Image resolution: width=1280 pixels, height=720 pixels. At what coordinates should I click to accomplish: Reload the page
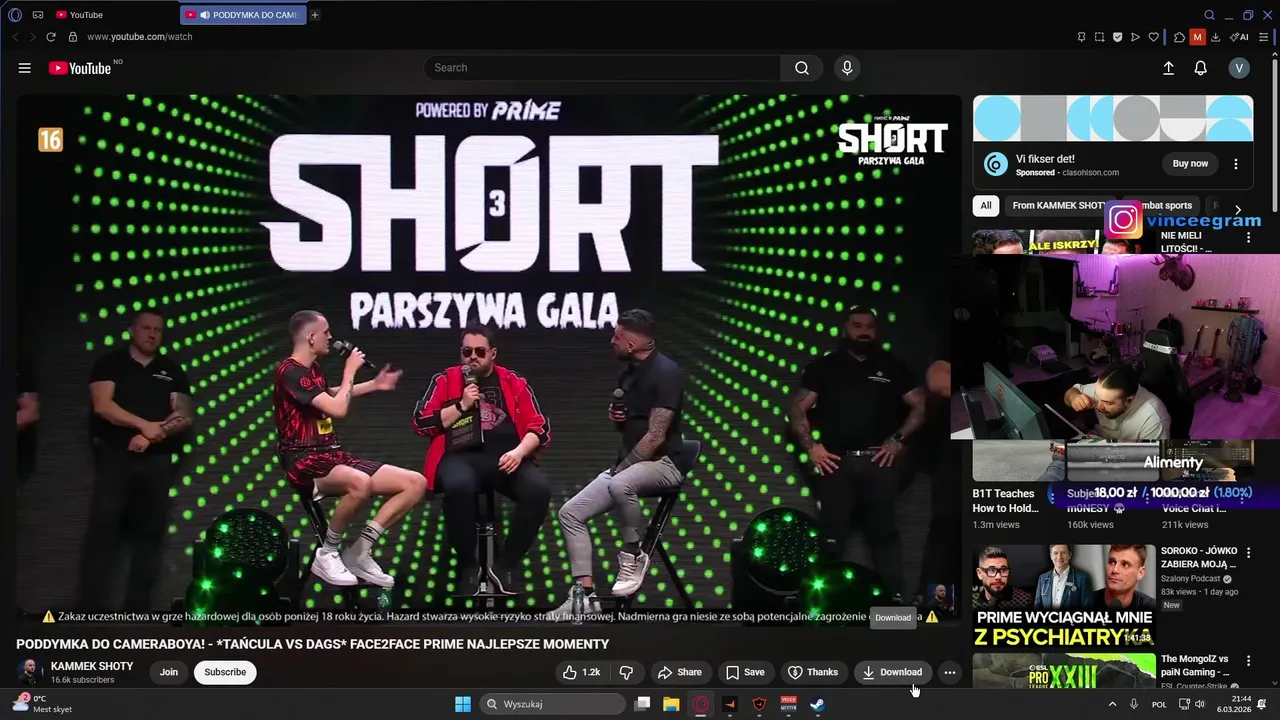51,37
